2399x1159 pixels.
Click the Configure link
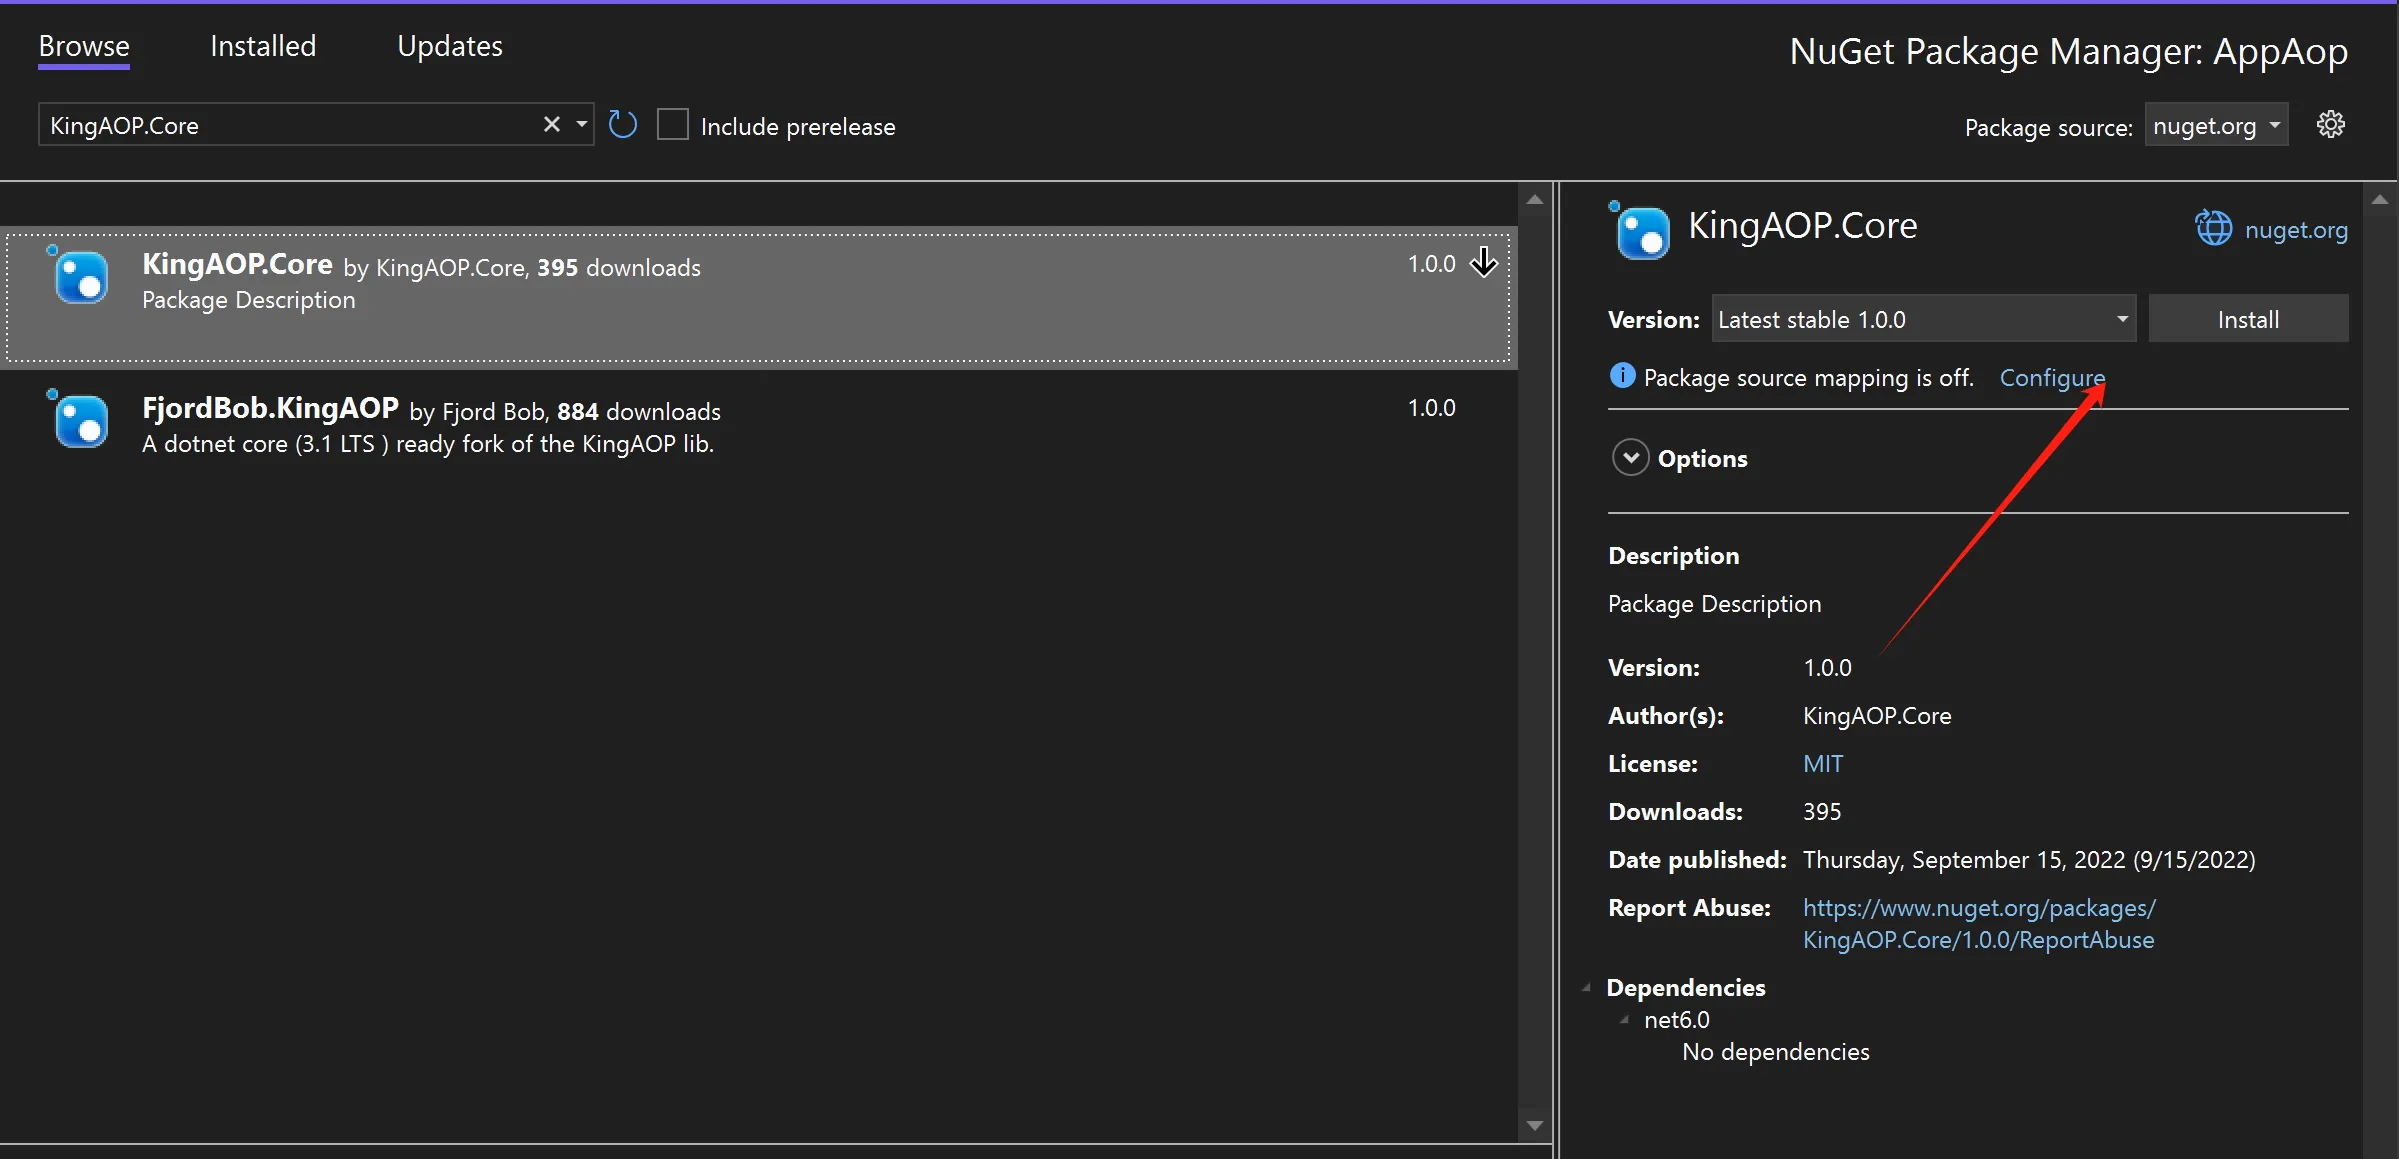pos(2051,377)
